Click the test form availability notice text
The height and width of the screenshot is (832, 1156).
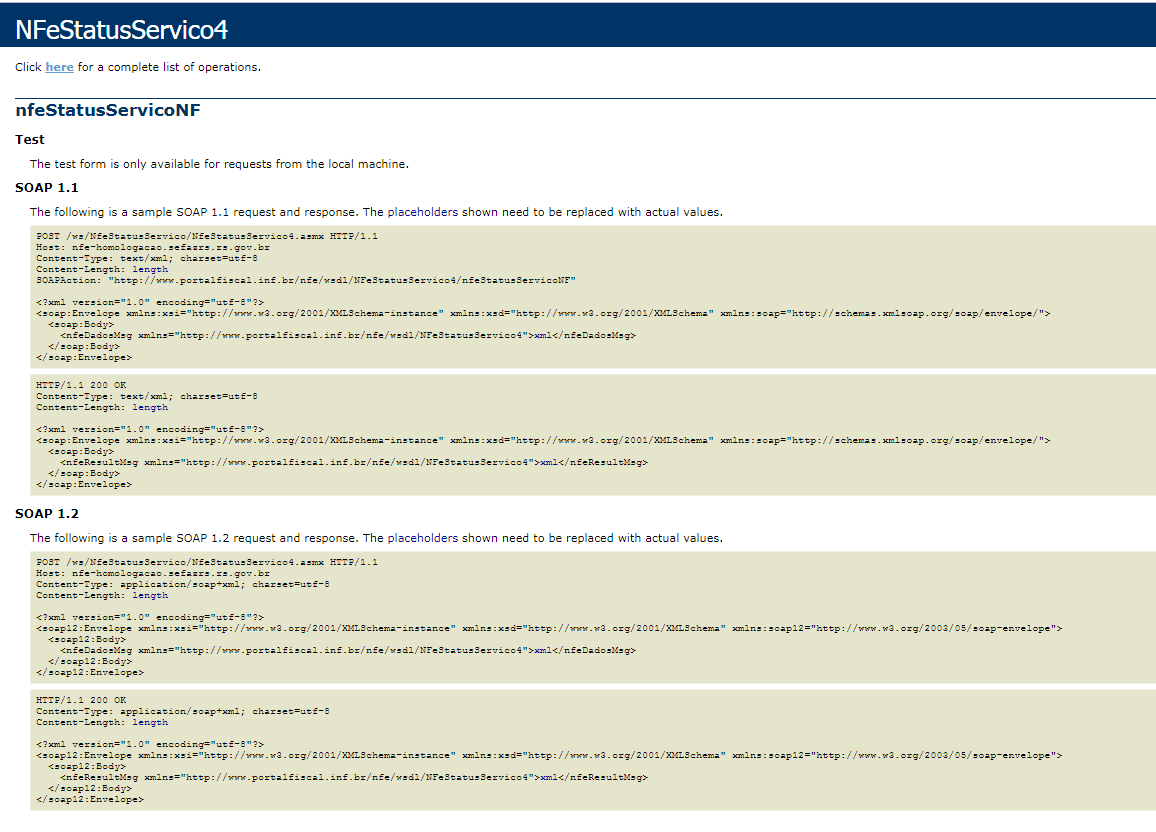219,164
